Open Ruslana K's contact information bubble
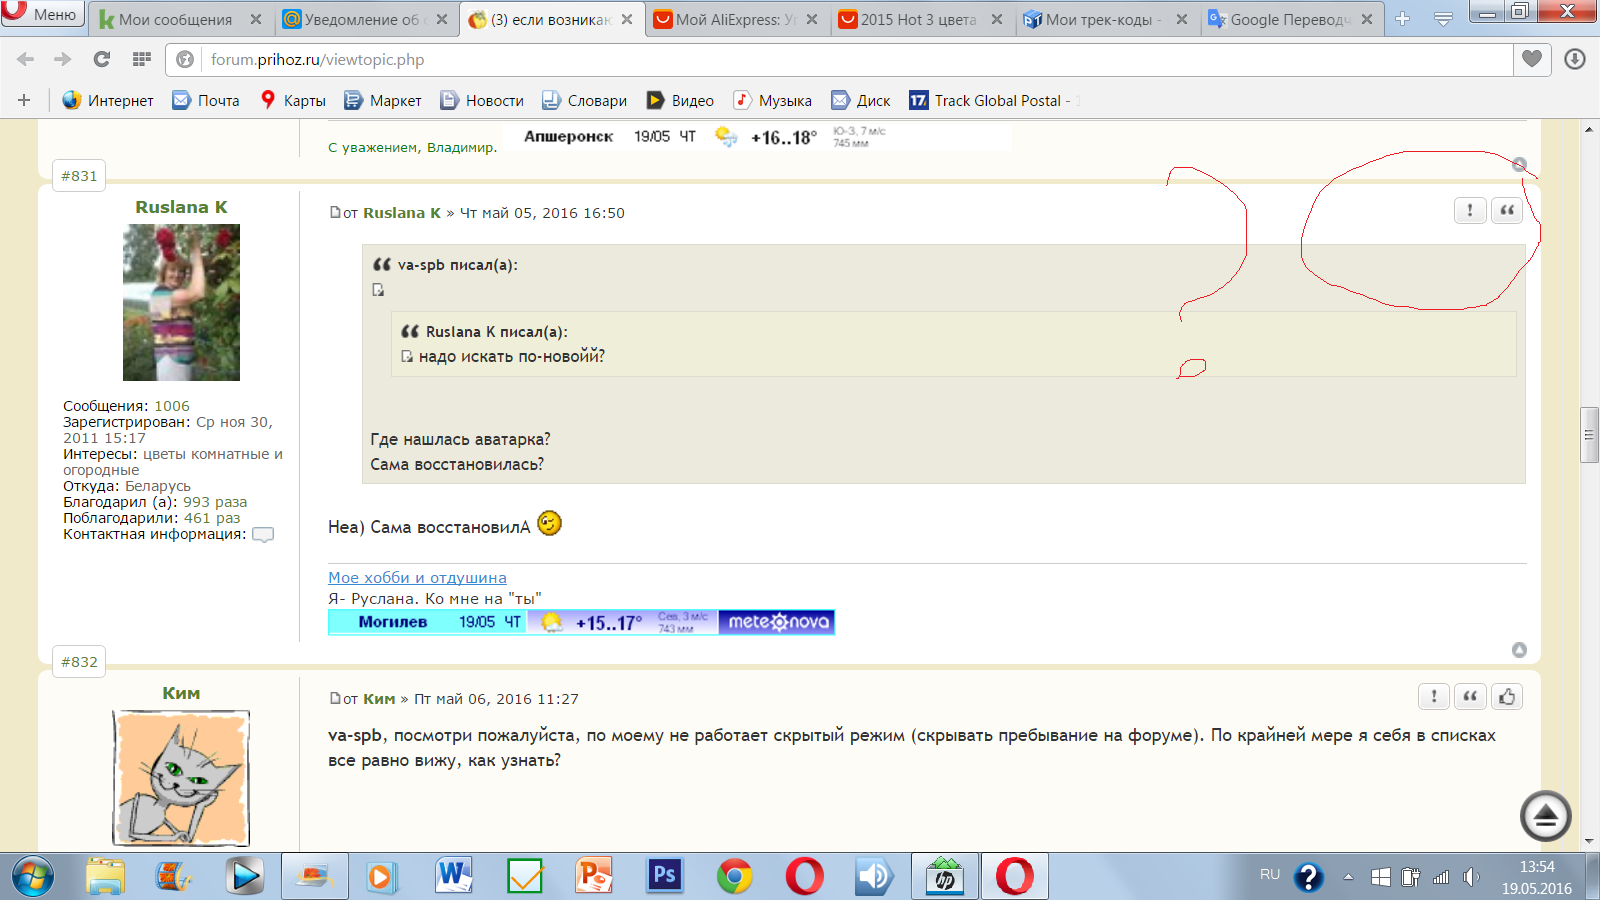Screen dimensions: 1600x900 (x=263, y=535)
